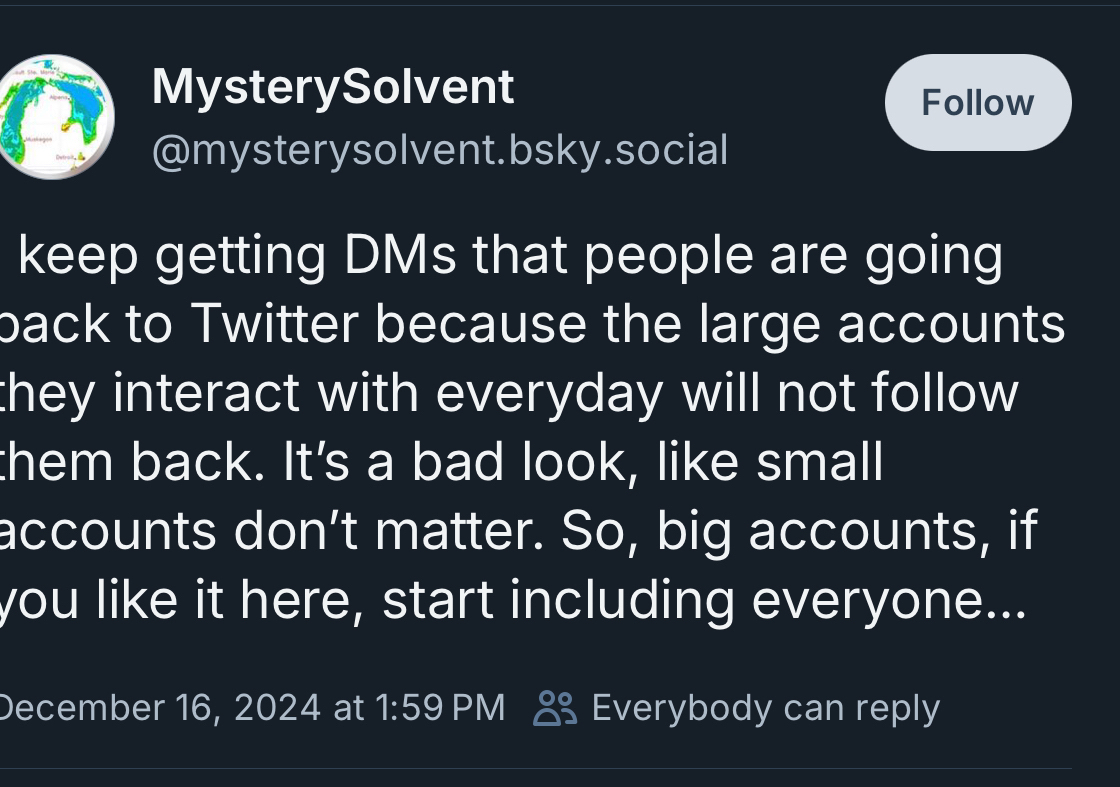Click "will not follow" in the post
This screenshot has height=787, width=1120.
[850, 394]
